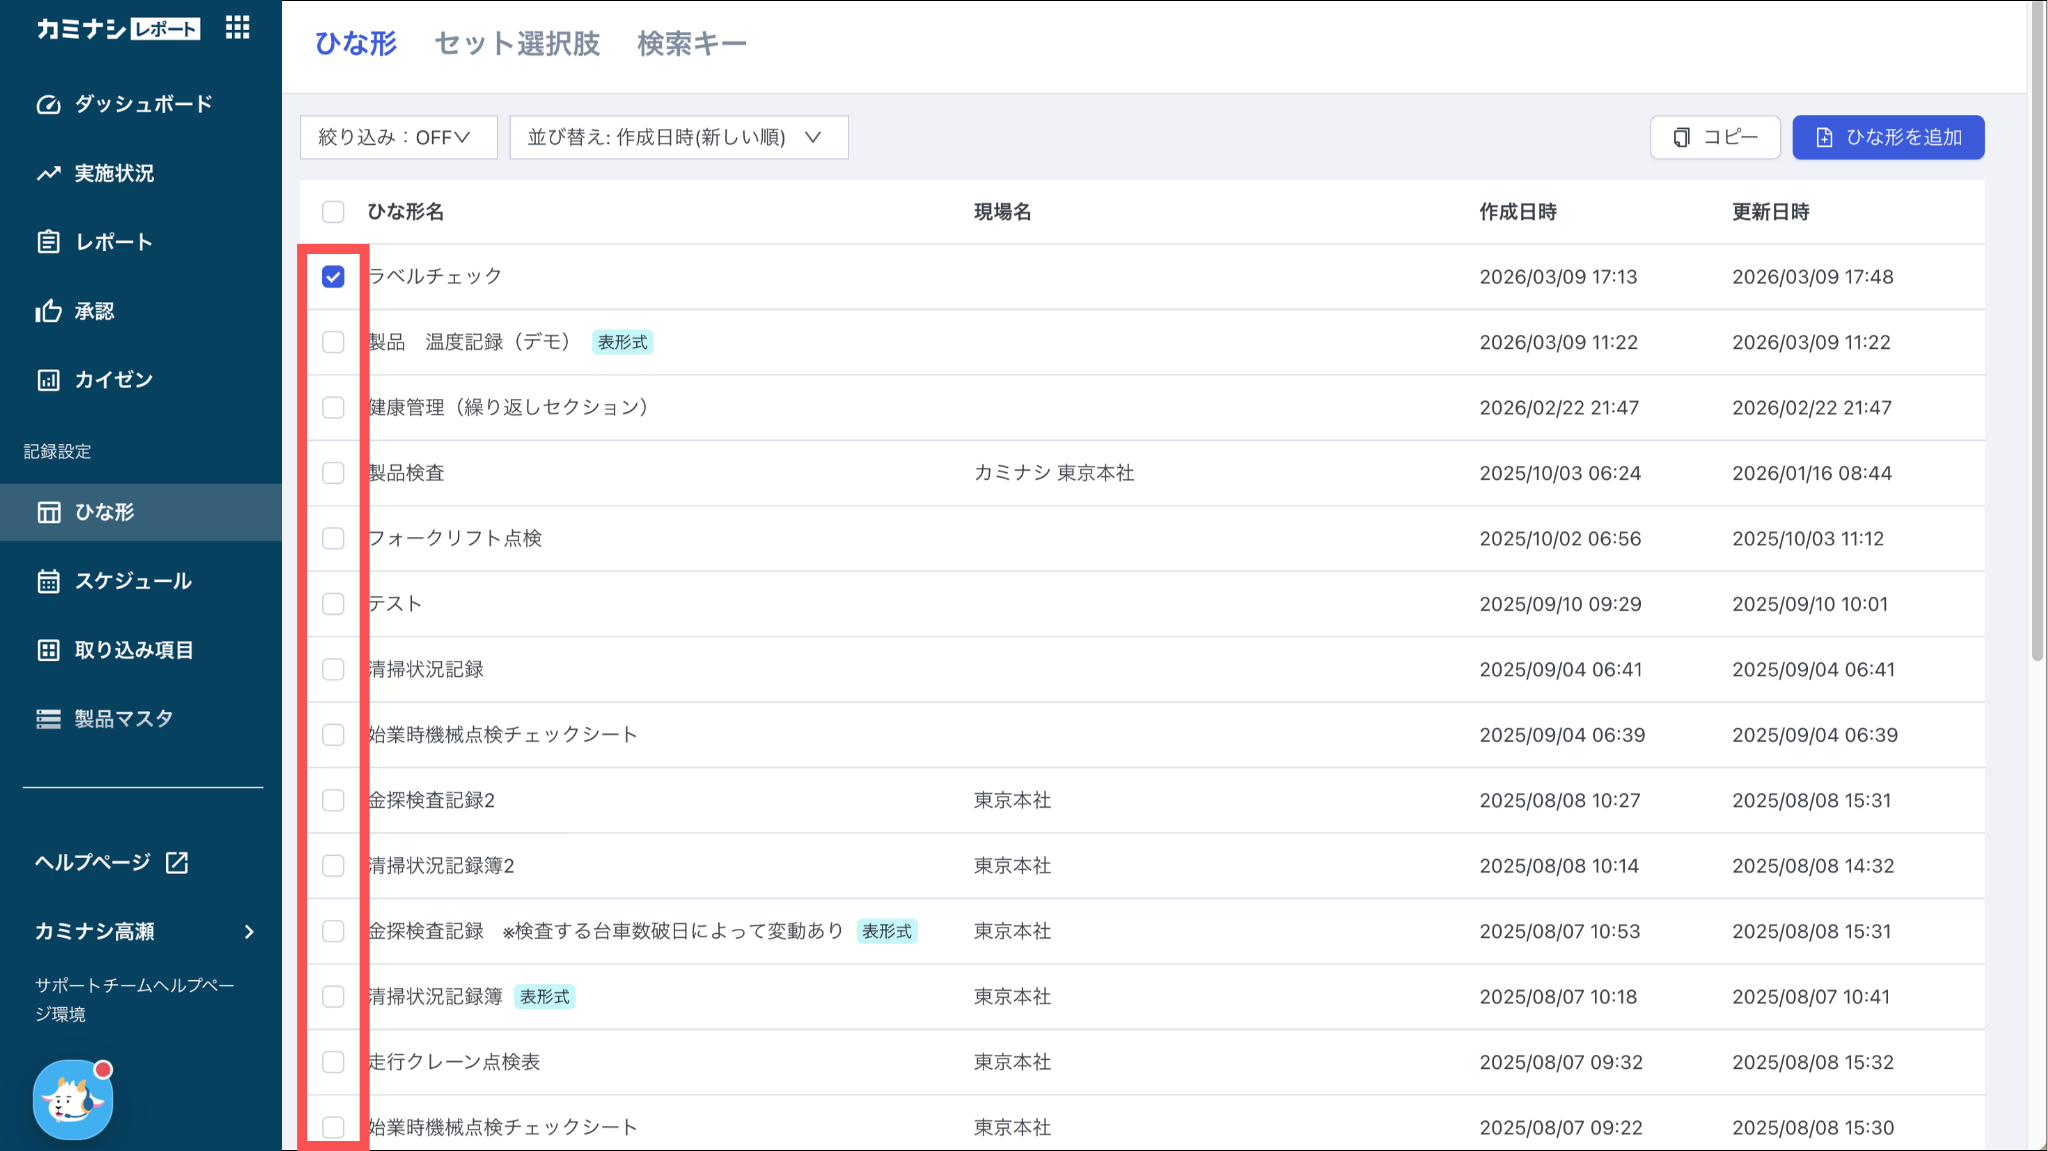Click the ダッシュボード gauge icon

(48, 104)
